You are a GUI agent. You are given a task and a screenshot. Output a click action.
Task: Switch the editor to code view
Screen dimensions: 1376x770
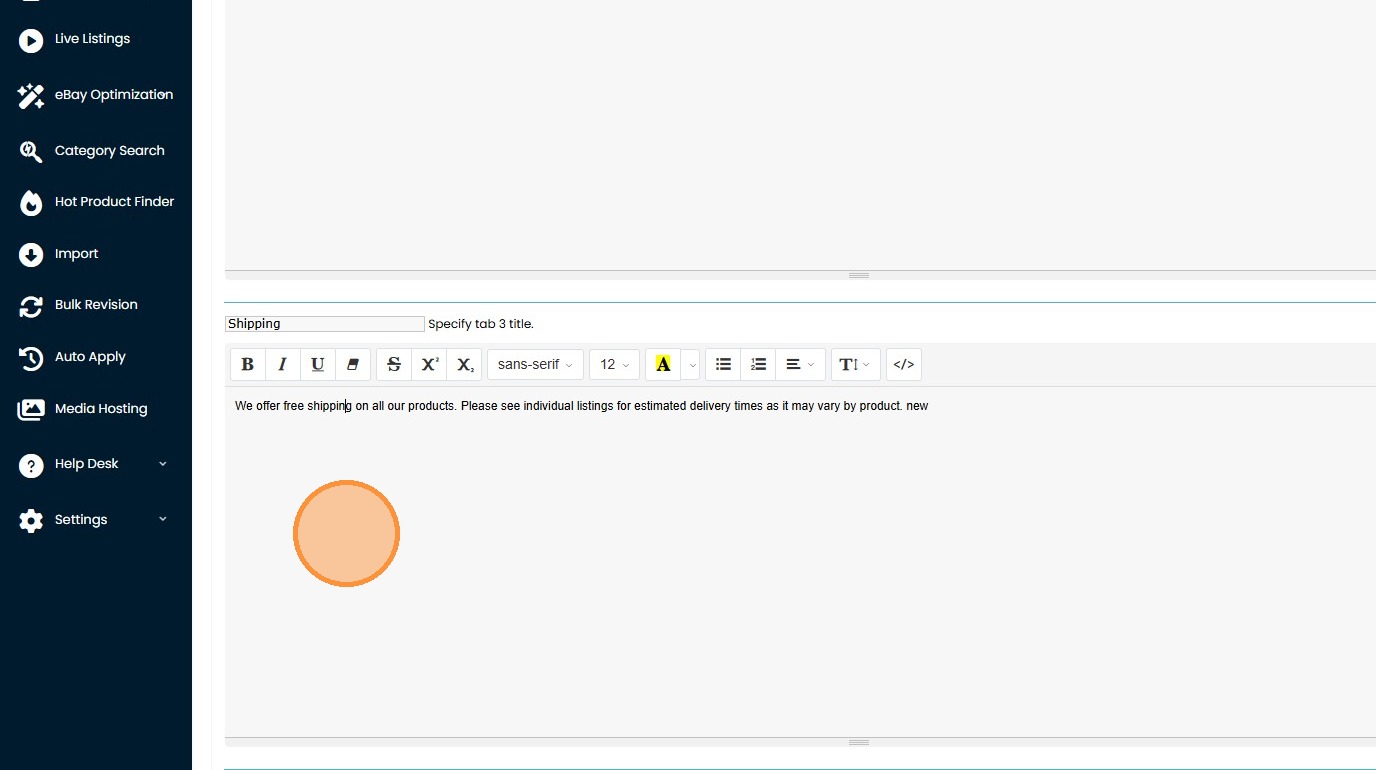(904, 365)
